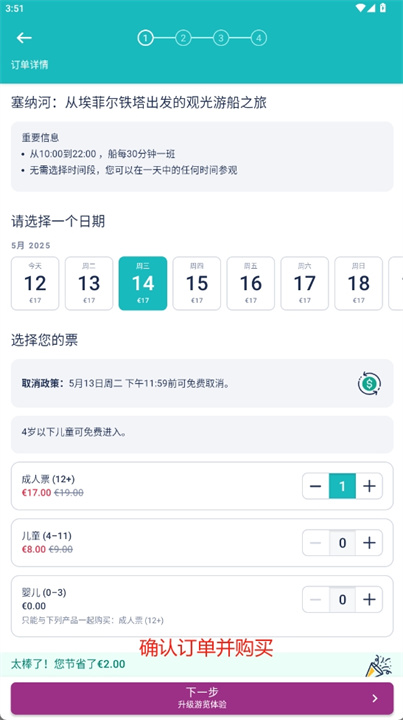
Task: Tap the chevron arrow on next button
Action: point(375,698)
